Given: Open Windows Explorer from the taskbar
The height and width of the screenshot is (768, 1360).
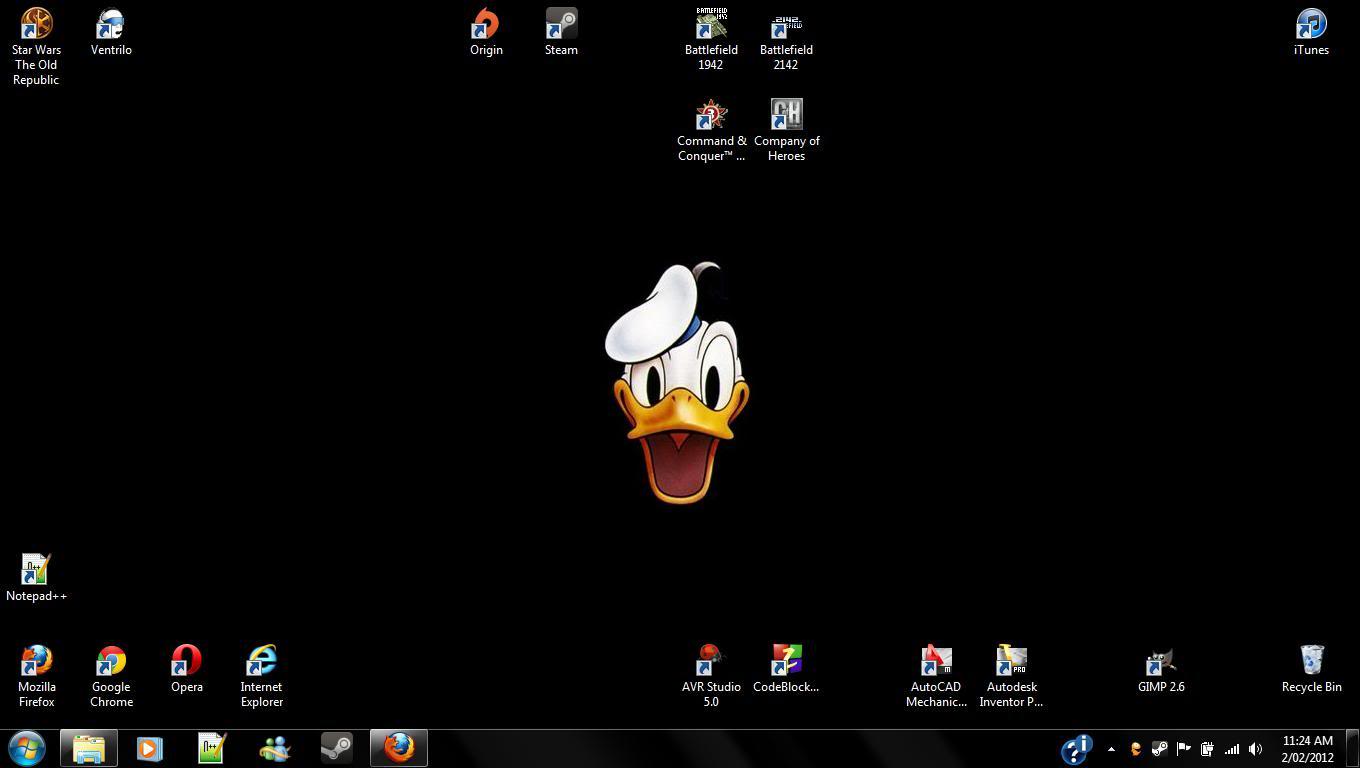Looking at the screenshot, I should (89, 748).
